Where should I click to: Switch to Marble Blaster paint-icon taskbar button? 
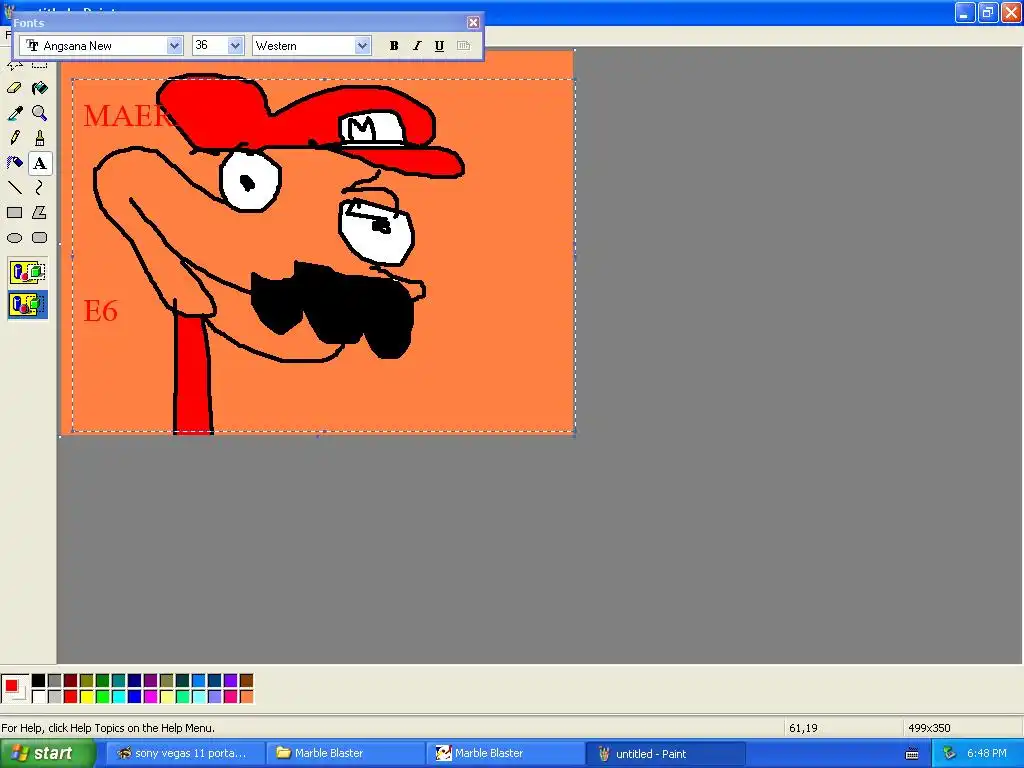[505, 754]
